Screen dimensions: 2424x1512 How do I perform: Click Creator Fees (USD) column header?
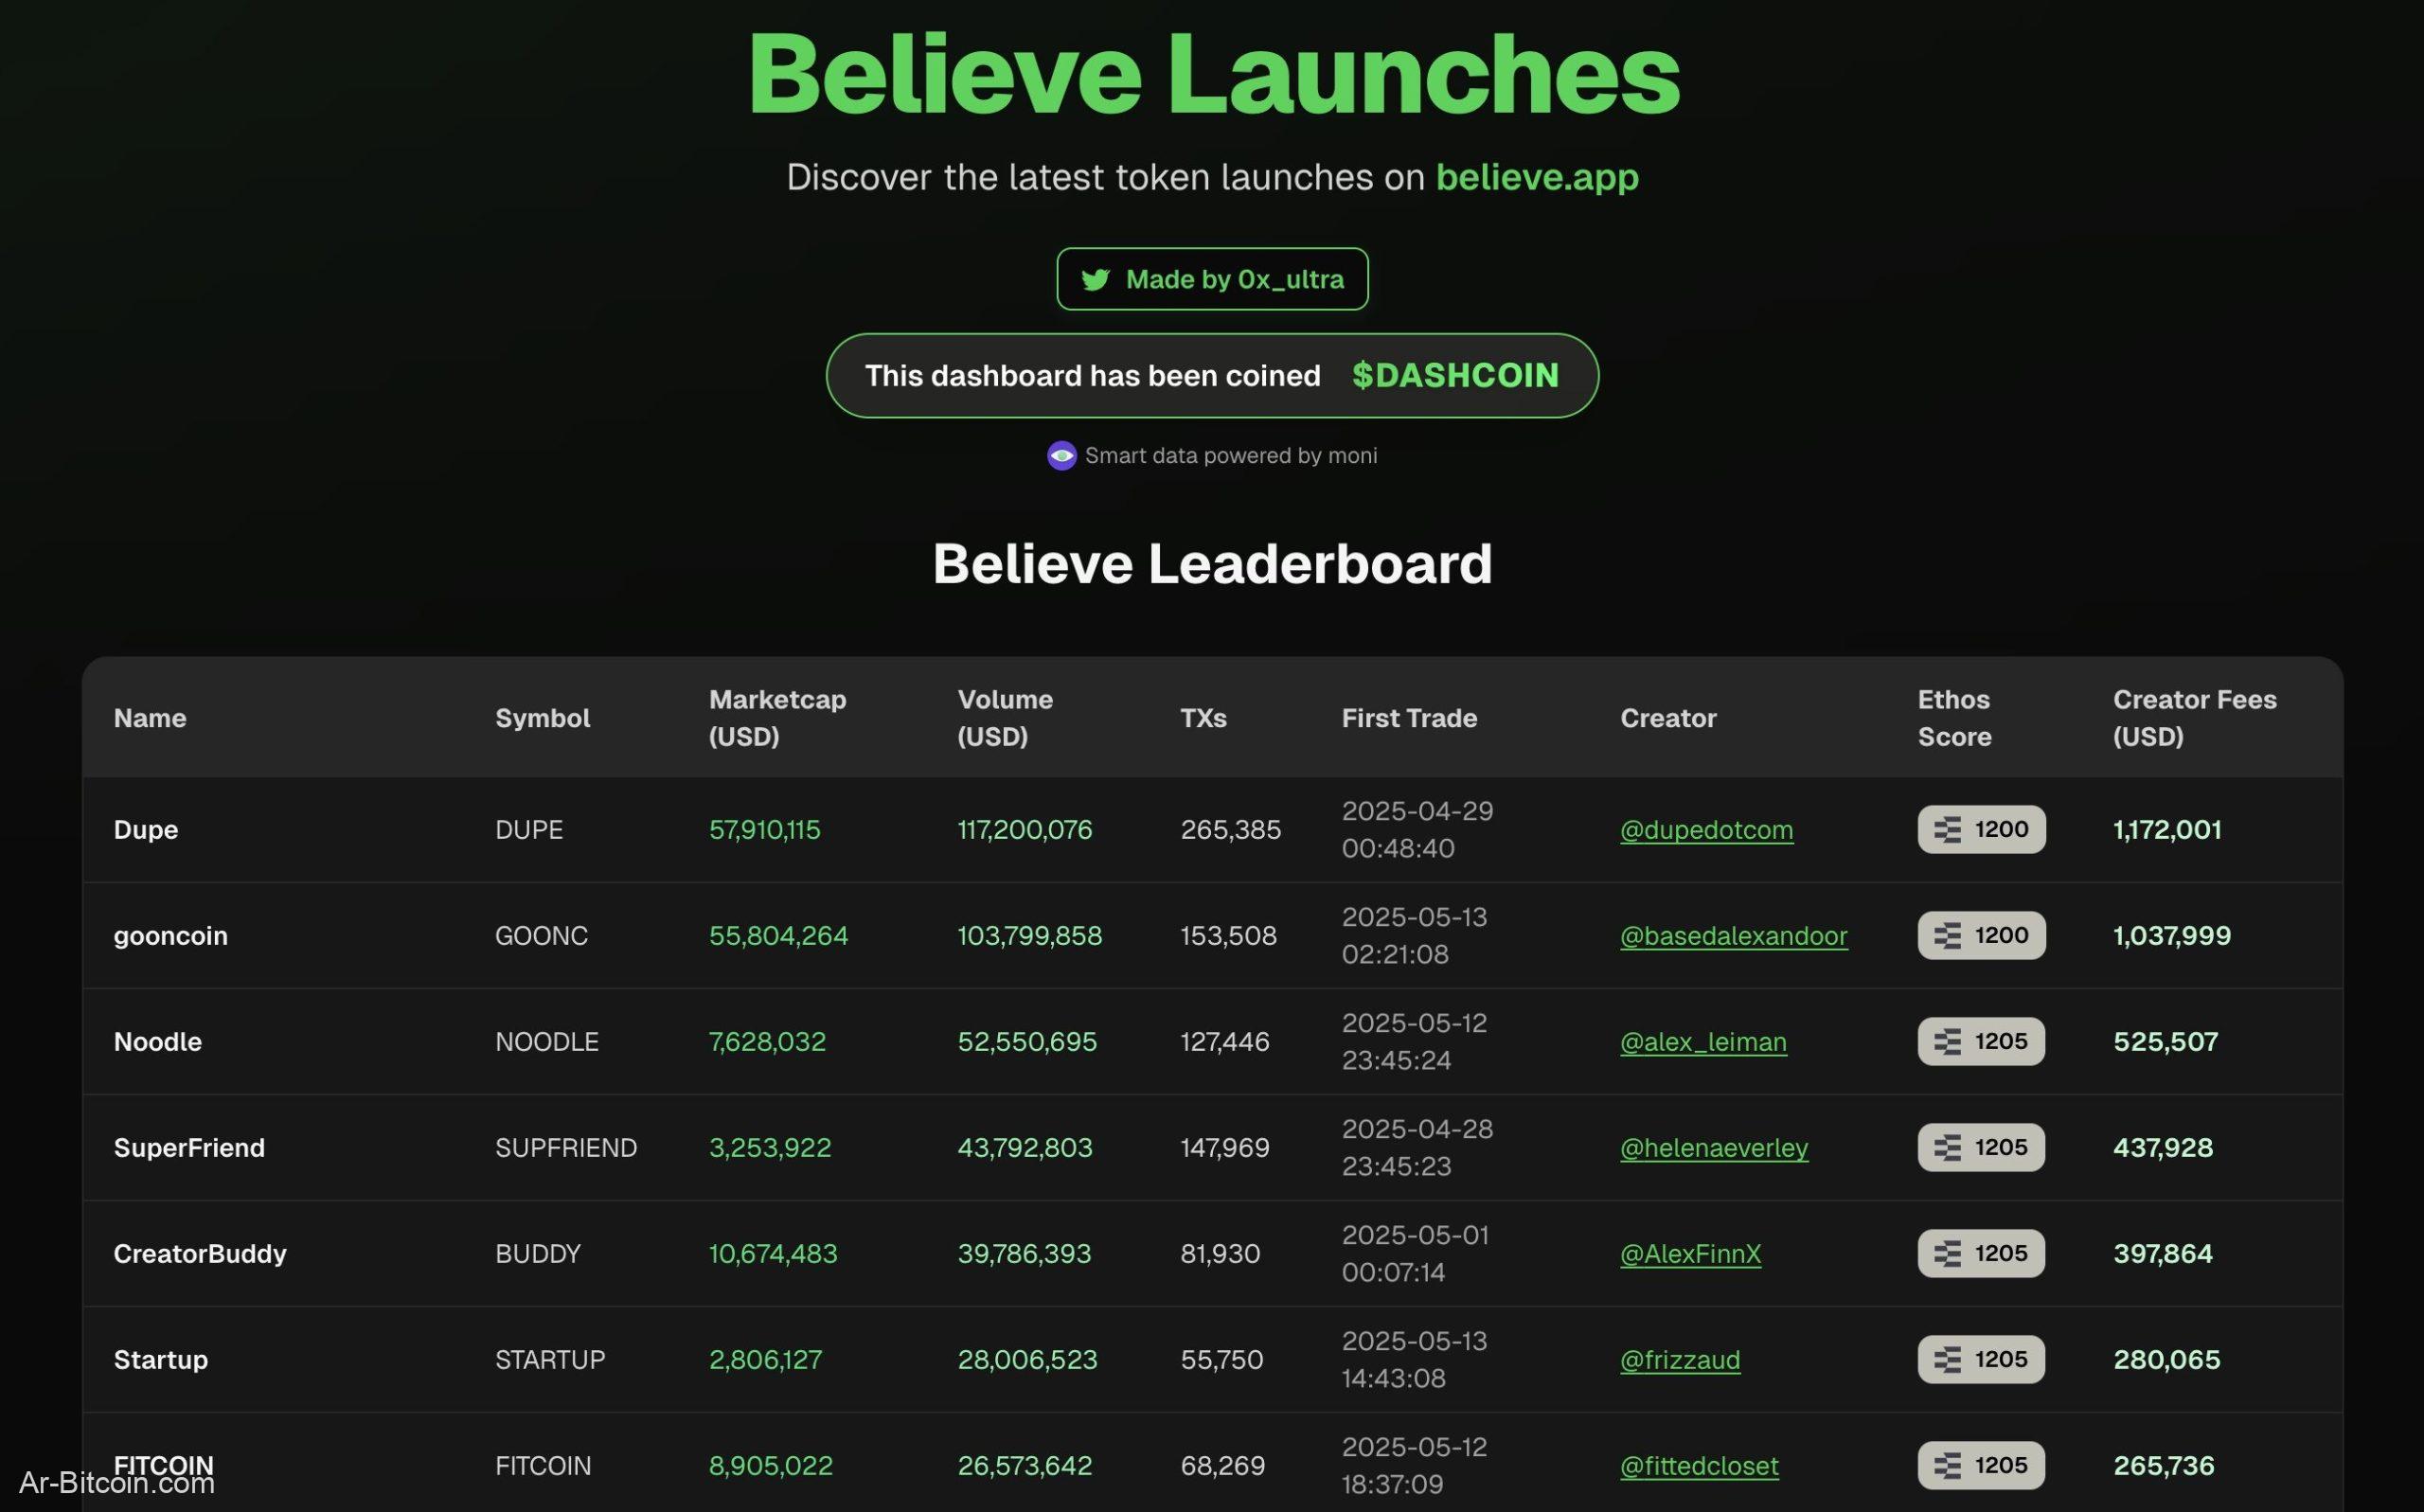coord(2194,718)
